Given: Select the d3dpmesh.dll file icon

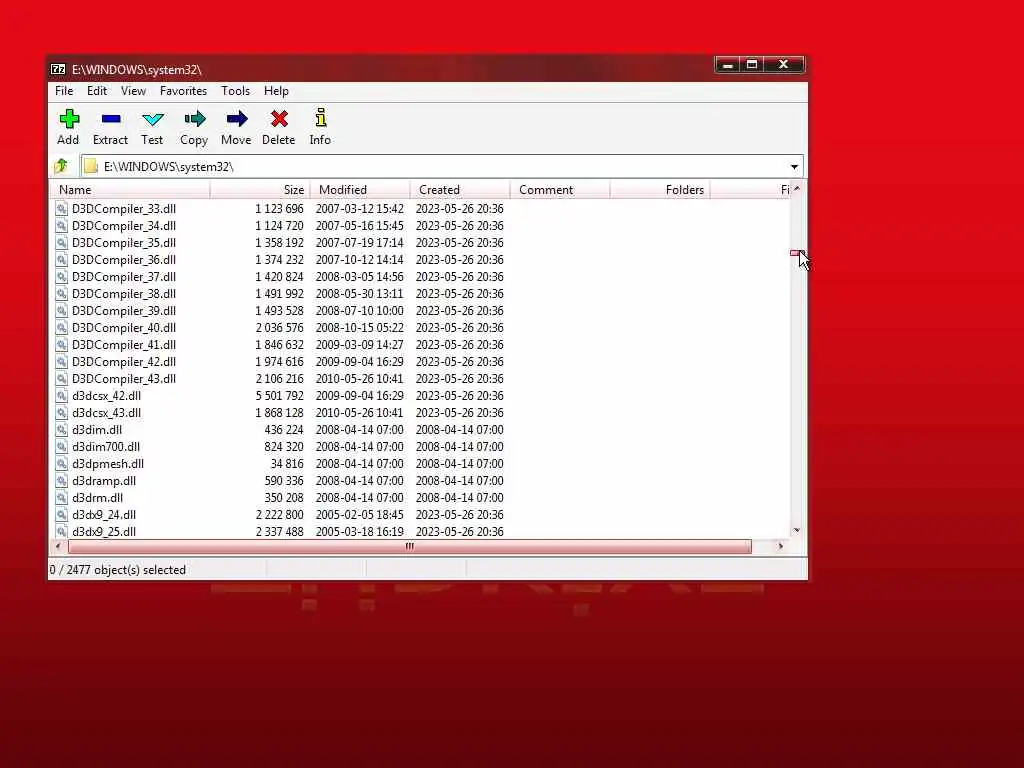Looking at the screenshot, I should coord(61,464).
